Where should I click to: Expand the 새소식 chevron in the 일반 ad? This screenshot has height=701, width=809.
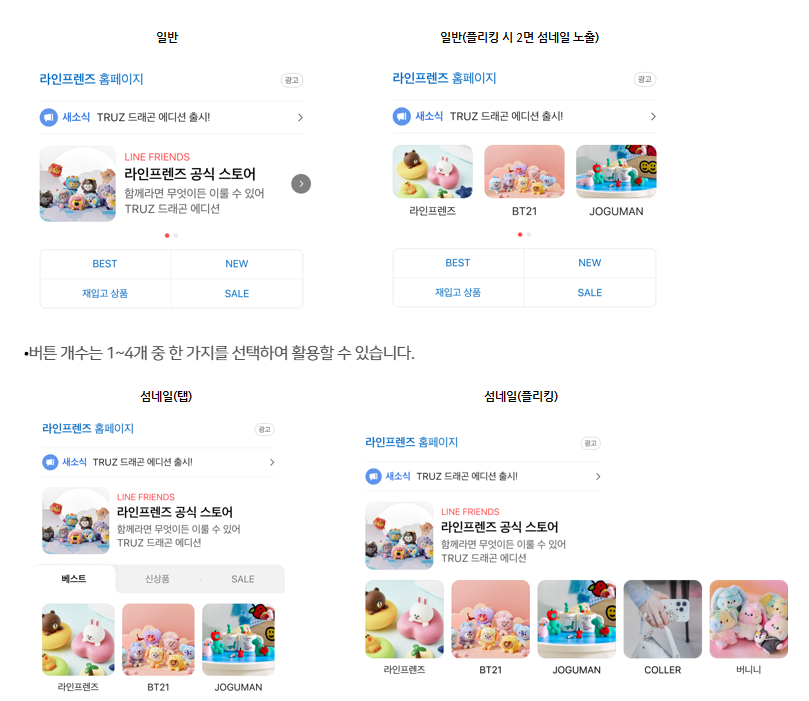click(x=300, y=118)
